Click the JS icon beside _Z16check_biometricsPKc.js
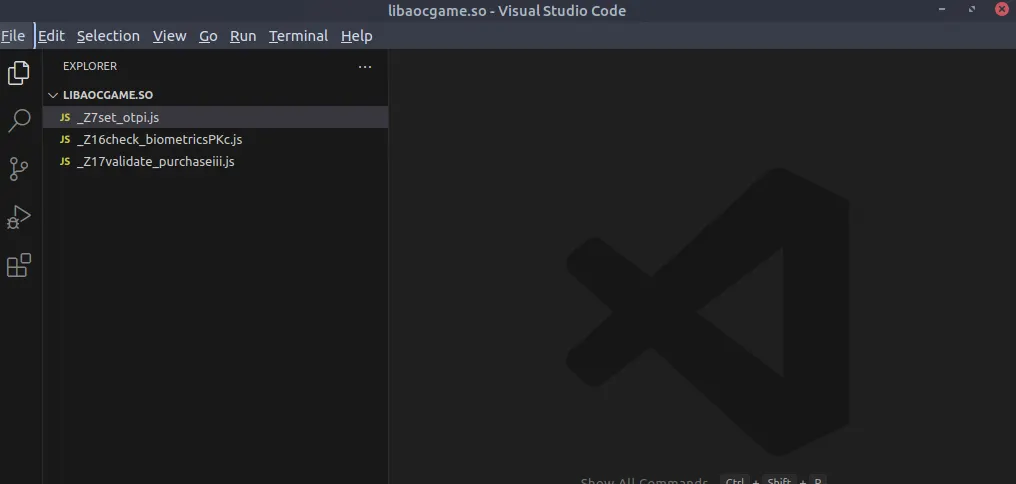Viewport: 1016px width, 484px height. pyautogui.click(x=65, y=139)
